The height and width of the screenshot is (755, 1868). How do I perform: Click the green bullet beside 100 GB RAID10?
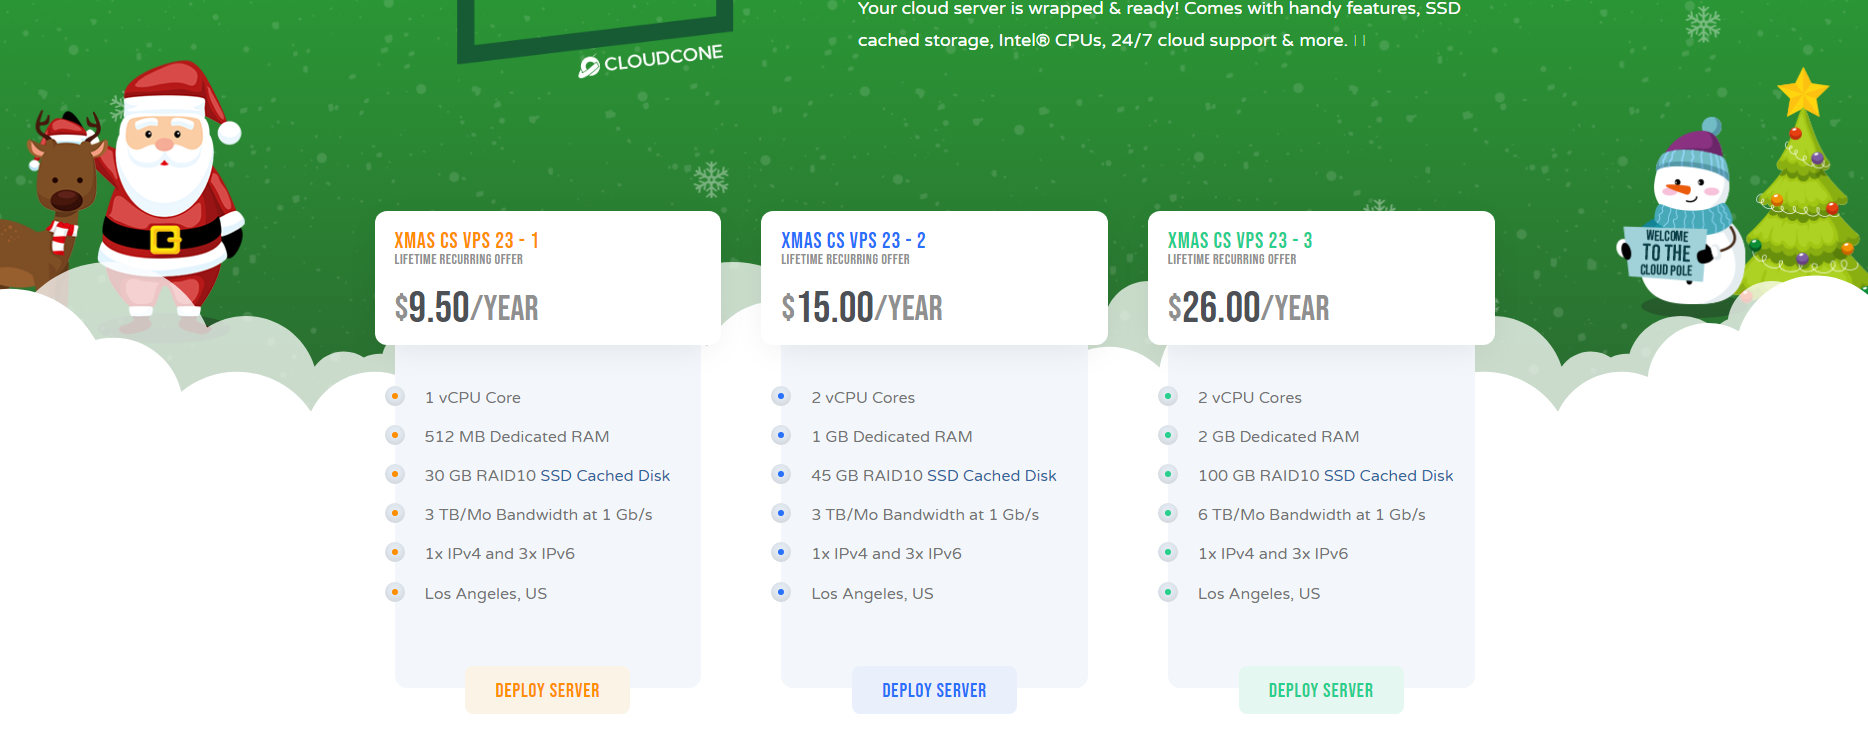[x=1168, y=475]
